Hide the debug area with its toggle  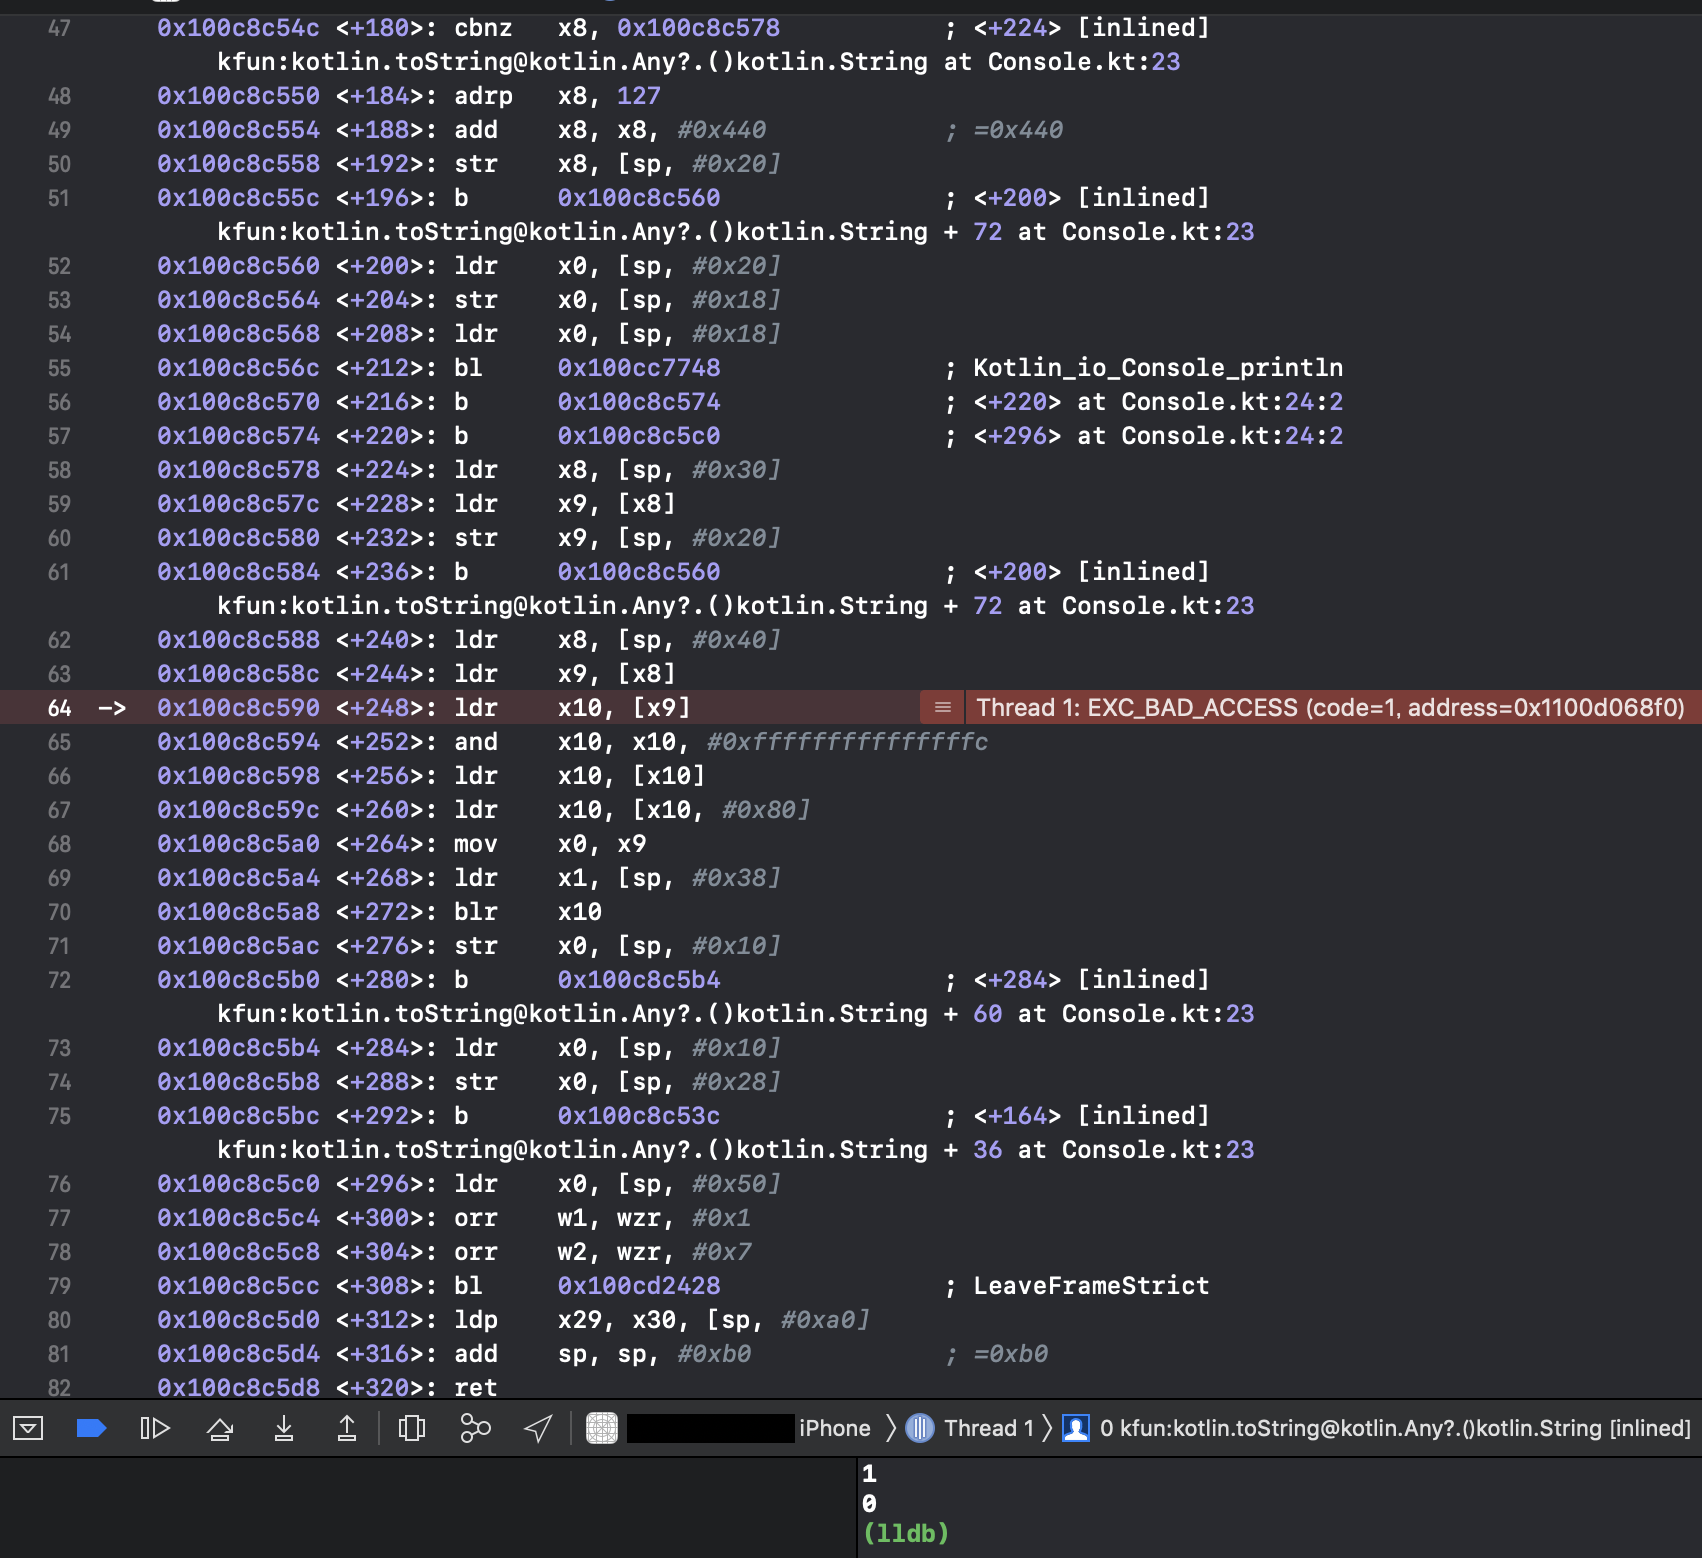[30, 1428]
